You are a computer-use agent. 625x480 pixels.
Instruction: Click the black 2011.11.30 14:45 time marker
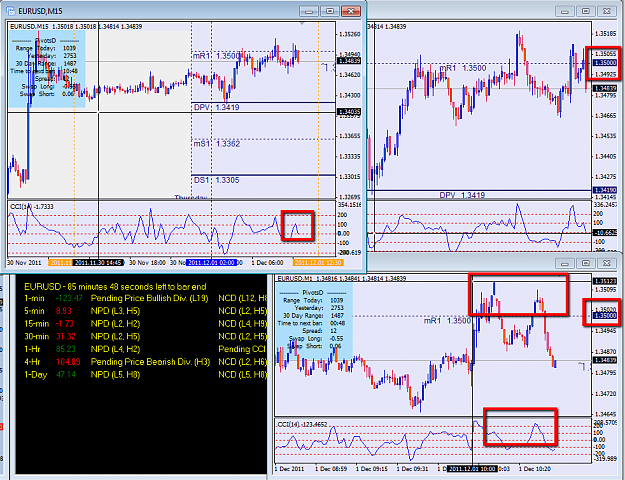click(98, 263)
